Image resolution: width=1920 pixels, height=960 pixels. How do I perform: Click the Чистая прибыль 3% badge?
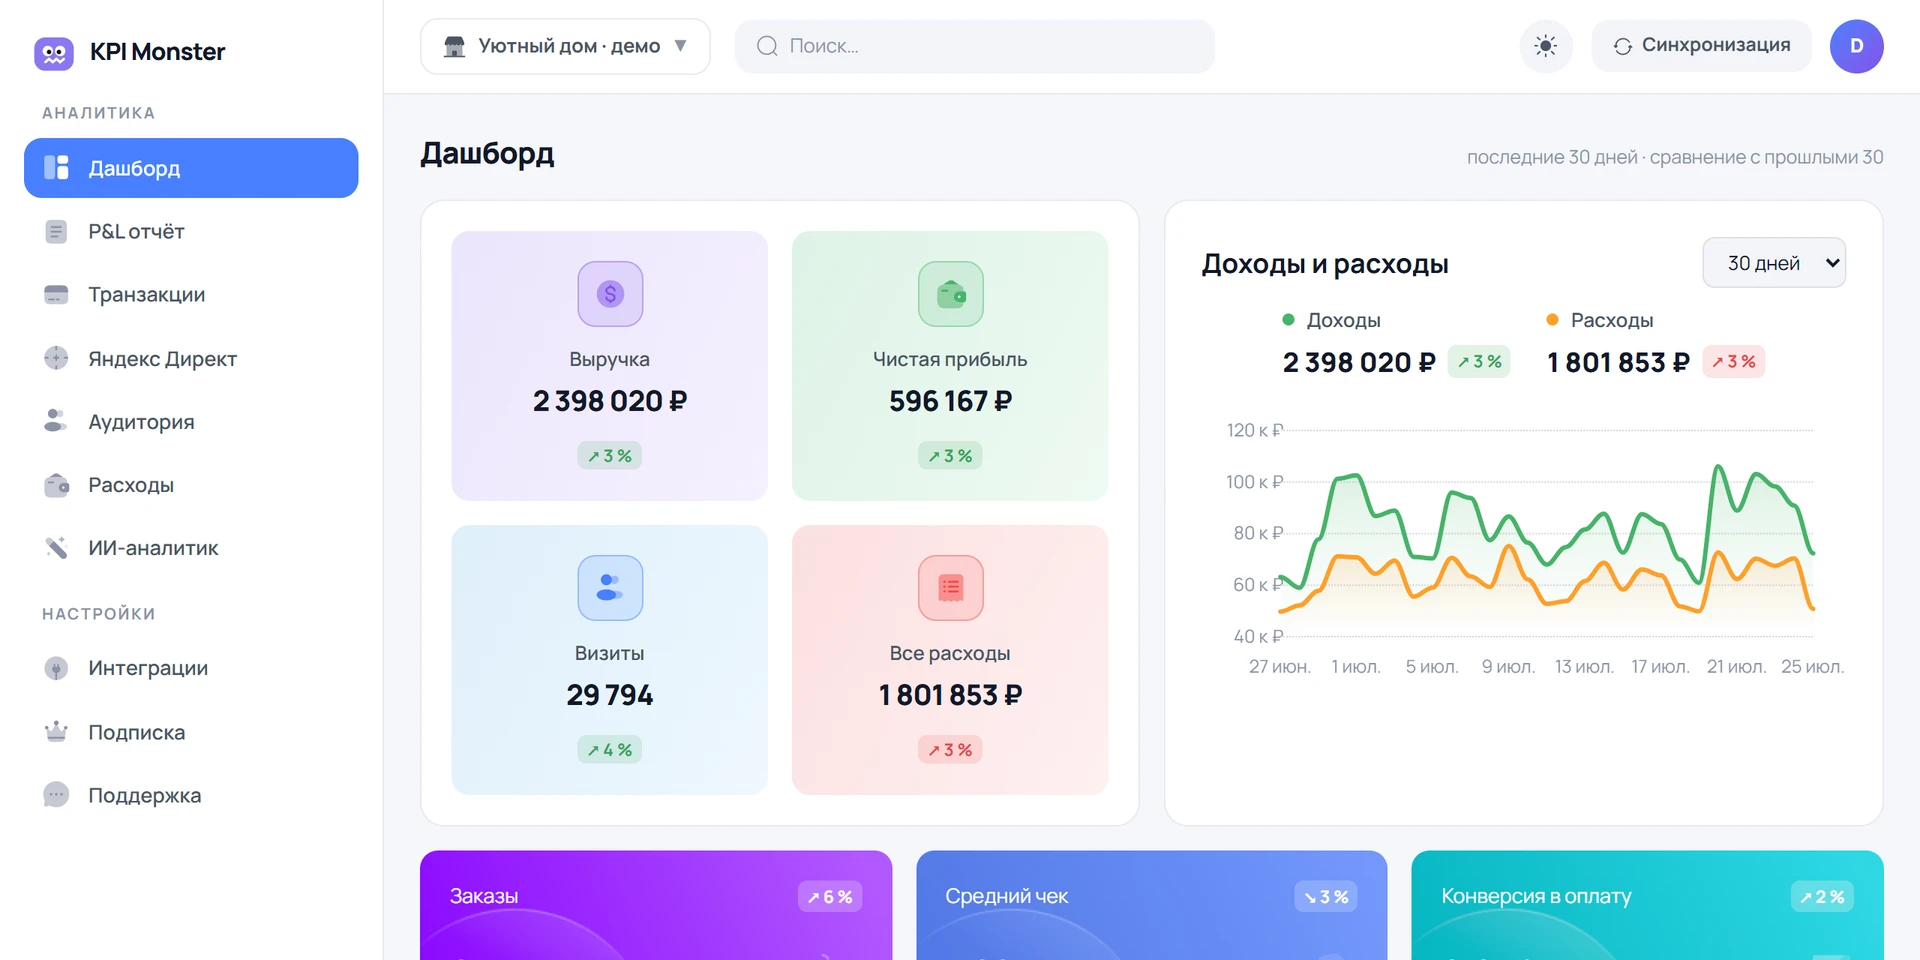[x=950, y=456]
